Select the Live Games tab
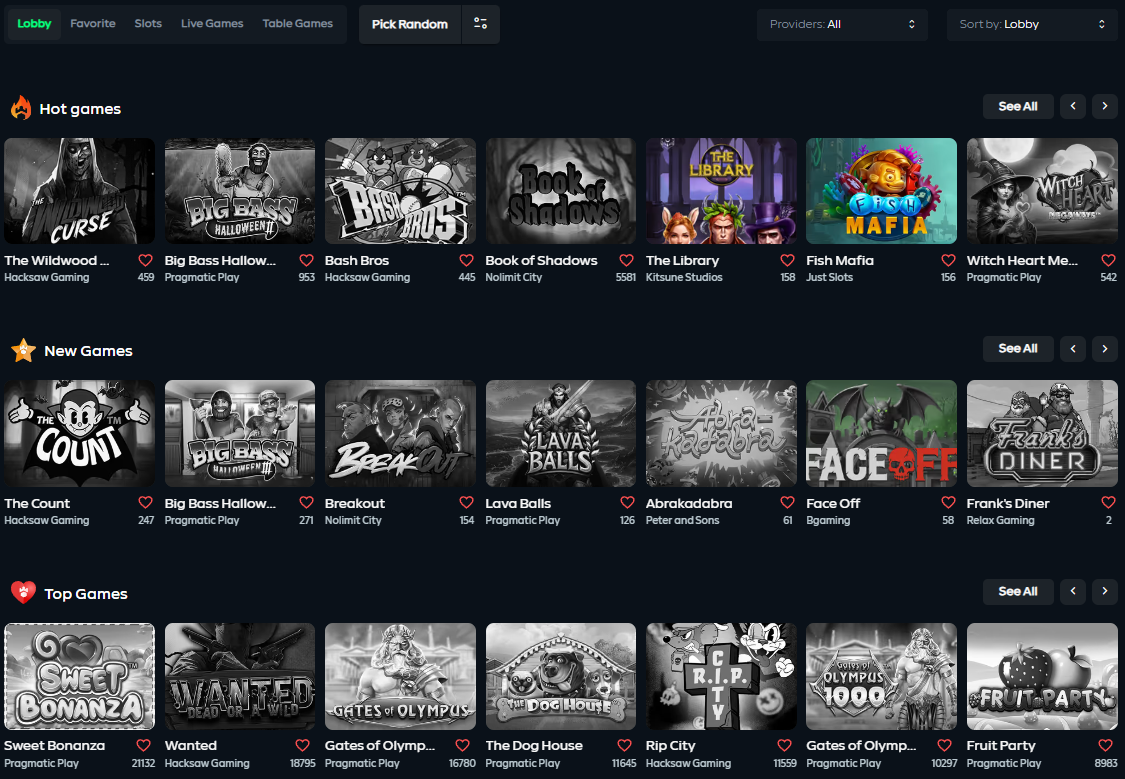This screenshot has width=1125, height=779. click(212, 24)
